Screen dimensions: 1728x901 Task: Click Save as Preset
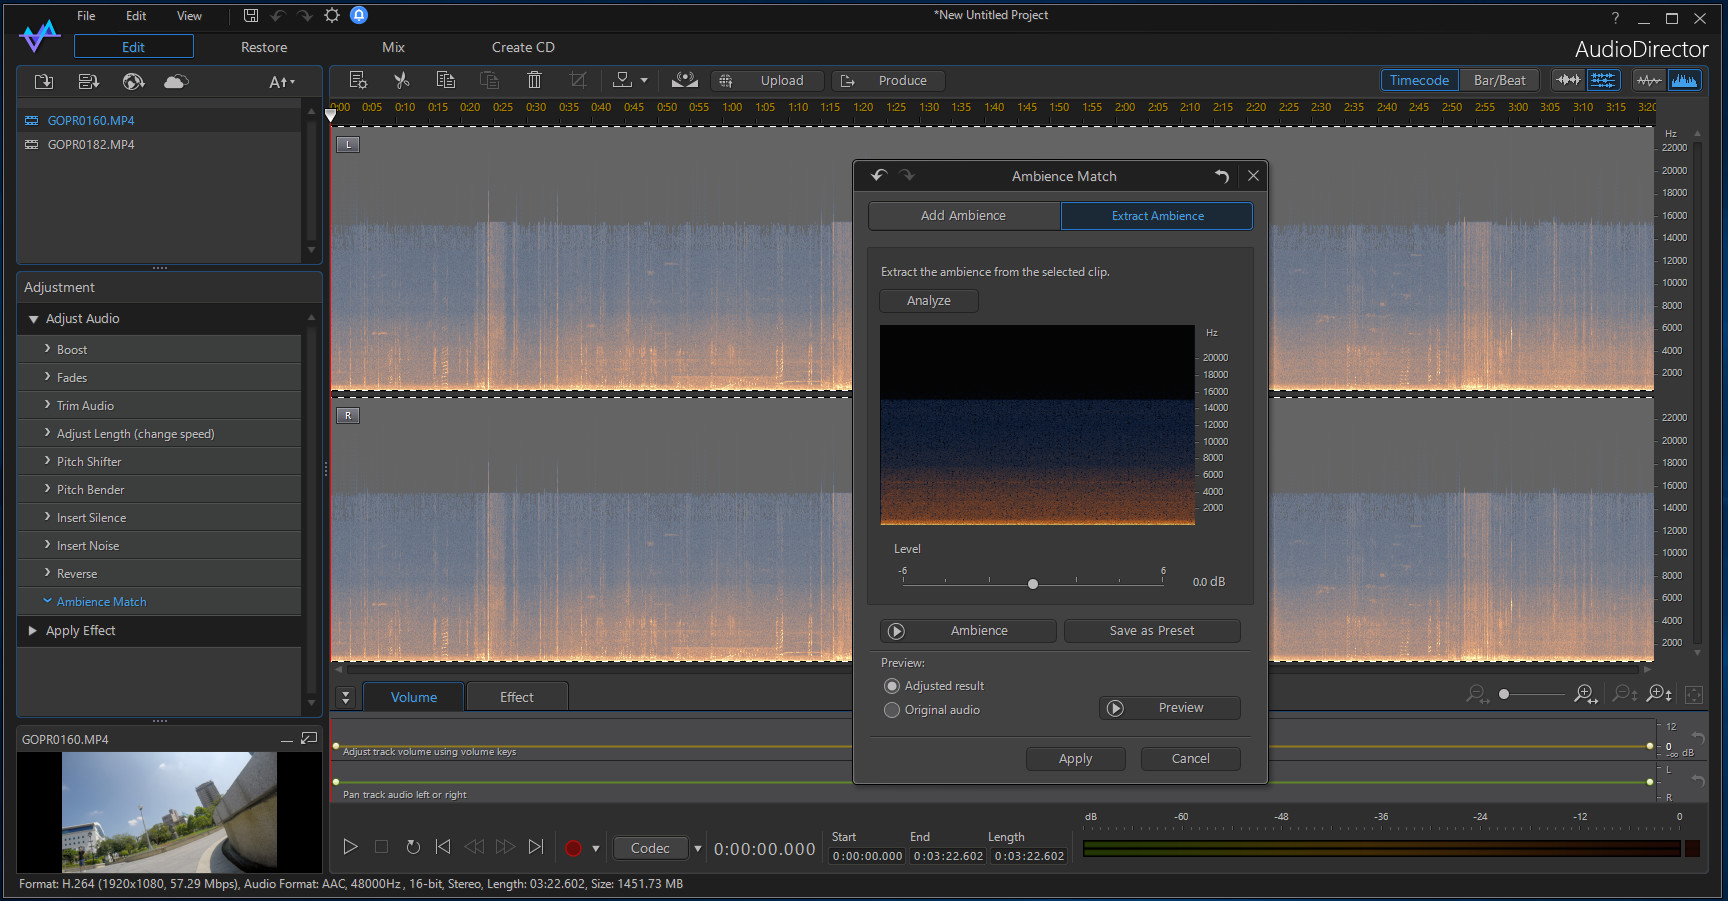tap(1152, 631)
